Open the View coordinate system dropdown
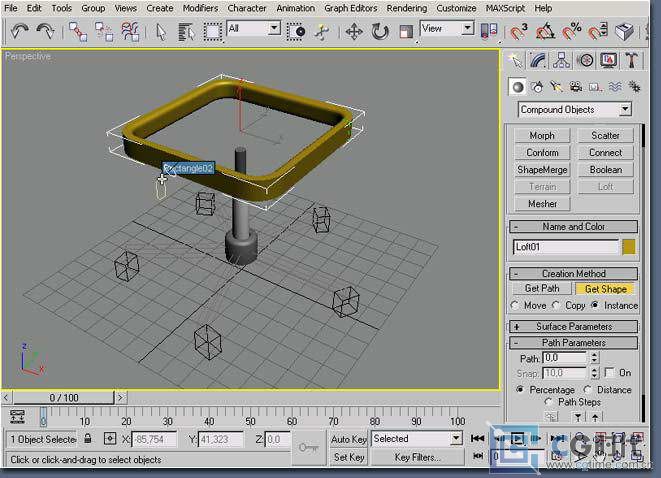Viewport: 661px width, 478px height. [x=447, y=29]
